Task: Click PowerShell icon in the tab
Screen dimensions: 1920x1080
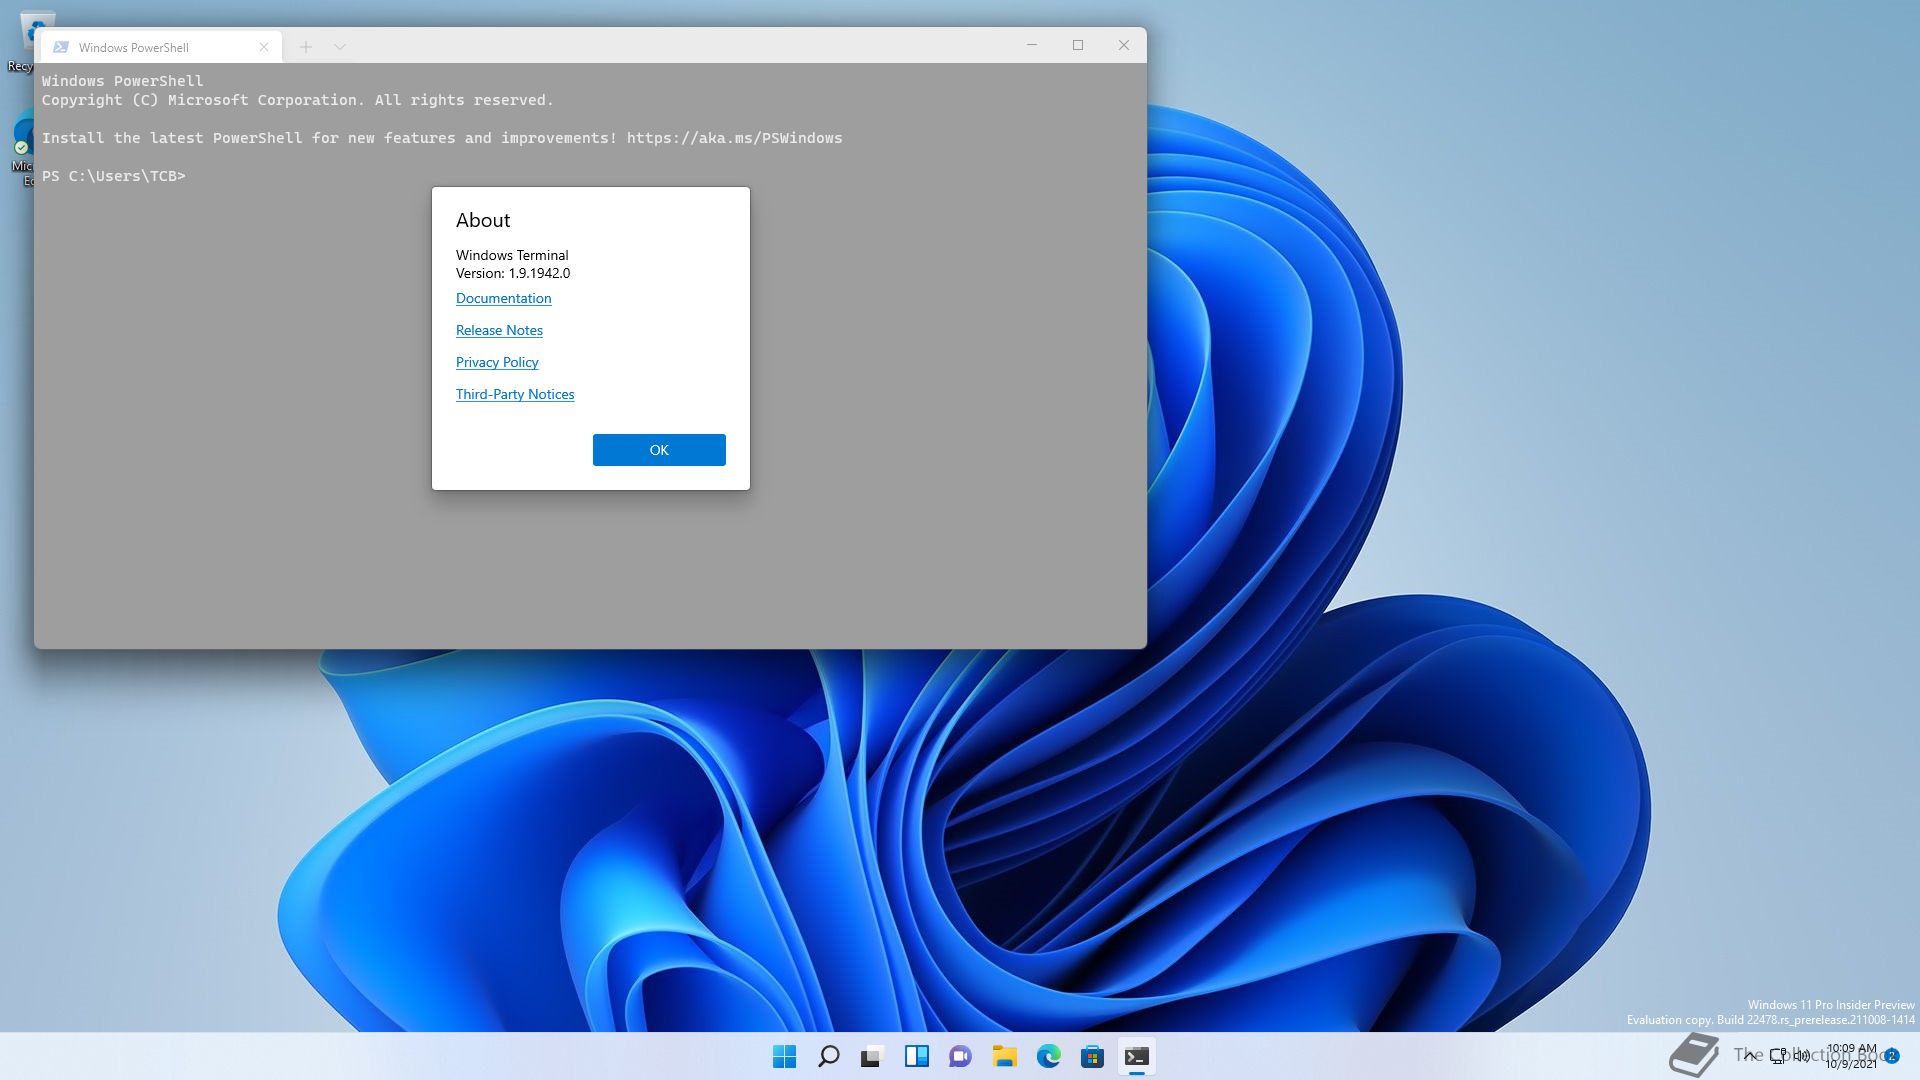Action: tap(61, 47)
